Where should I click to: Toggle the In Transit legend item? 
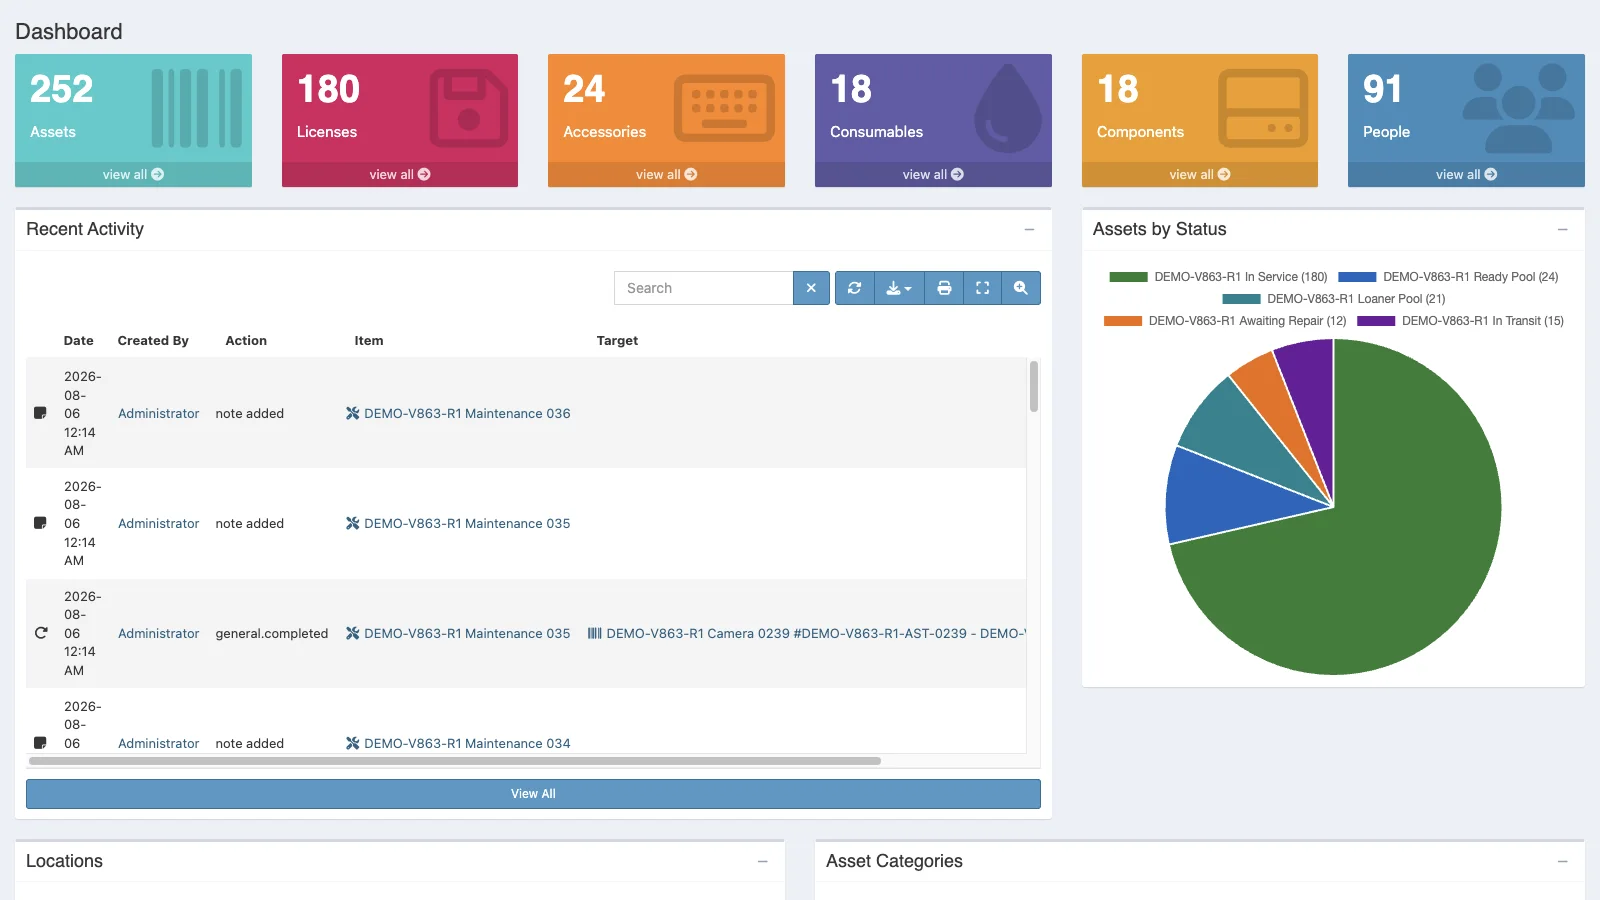[x=1460, y=321]
